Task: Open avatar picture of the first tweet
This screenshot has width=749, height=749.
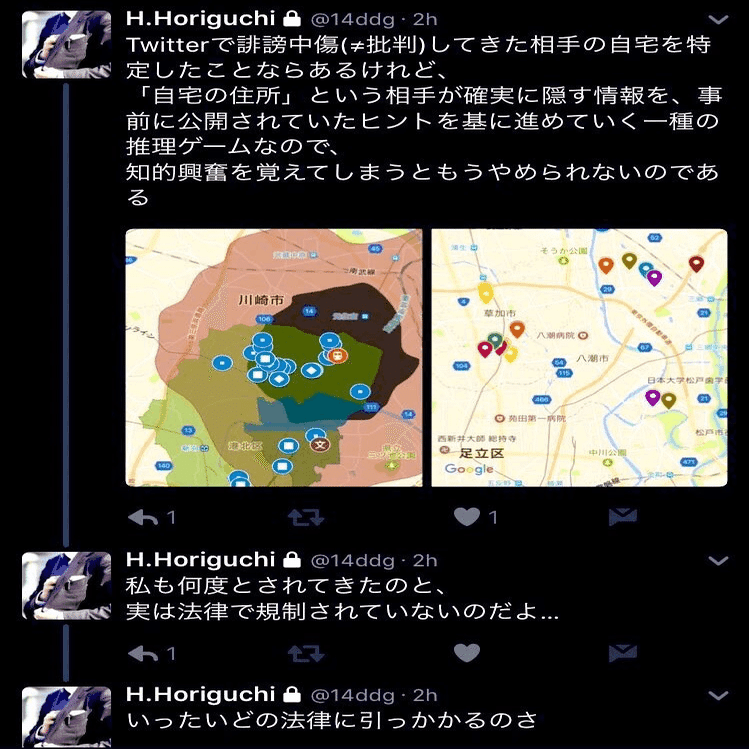Action: [x=66, y=44]
